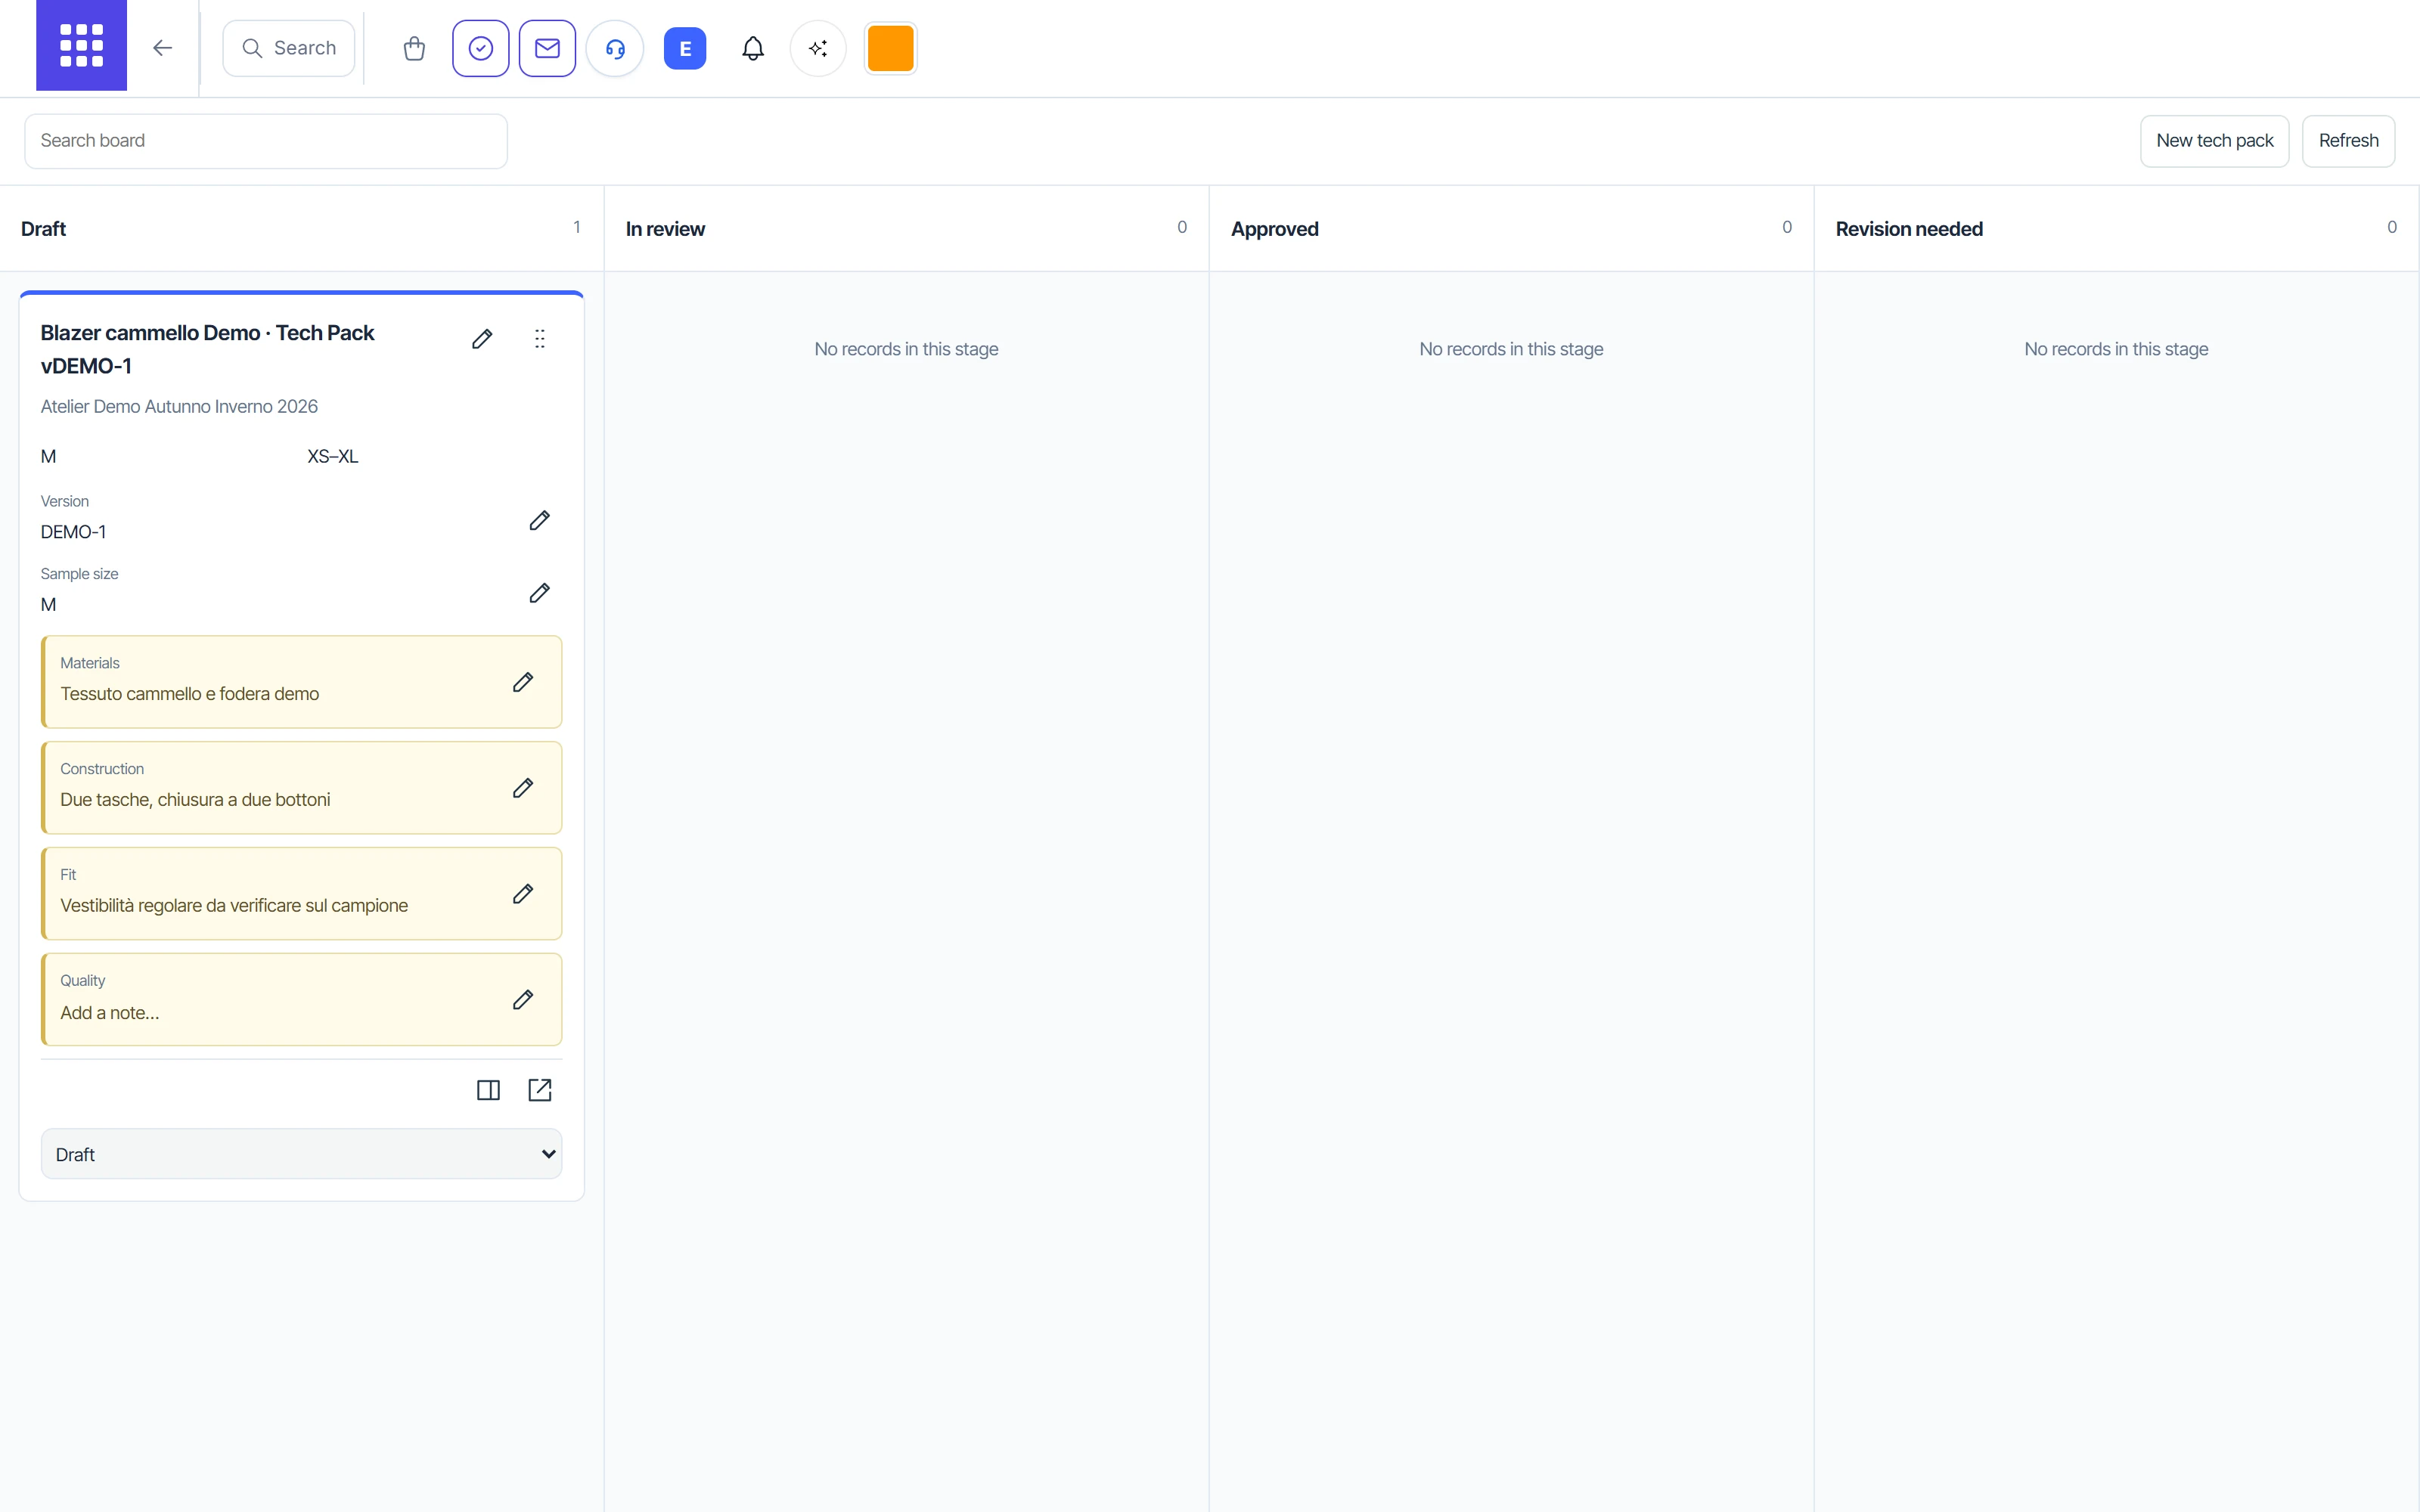
Task: Edit the tech pack card title
Action: tap(482, 339)
